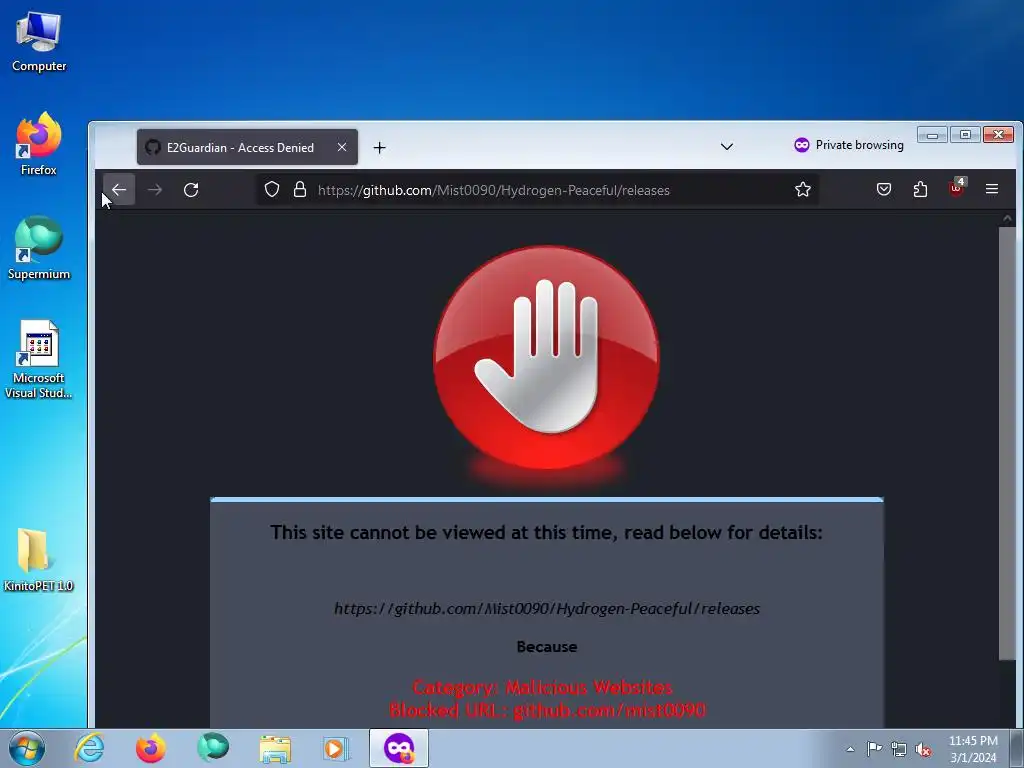Close the Firefox window
The image size is (1024, 768).
pos(999,135)
